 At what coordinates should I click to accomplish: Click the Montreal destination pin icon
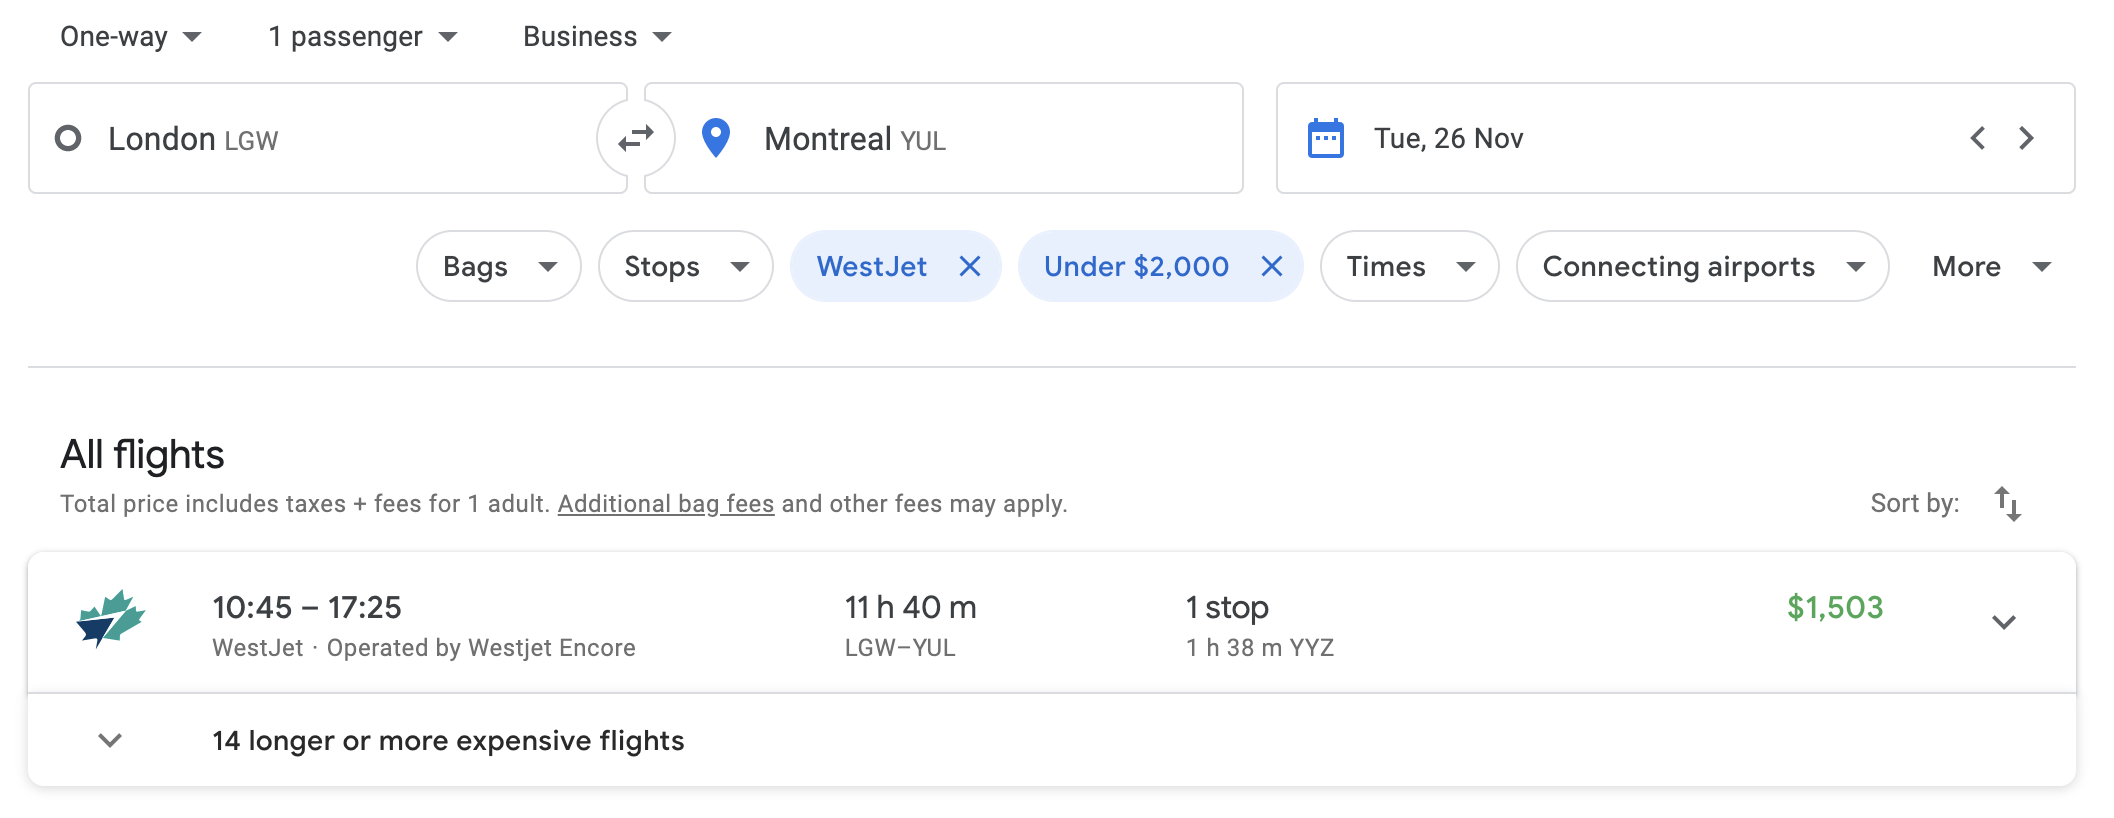pos(716,138)
